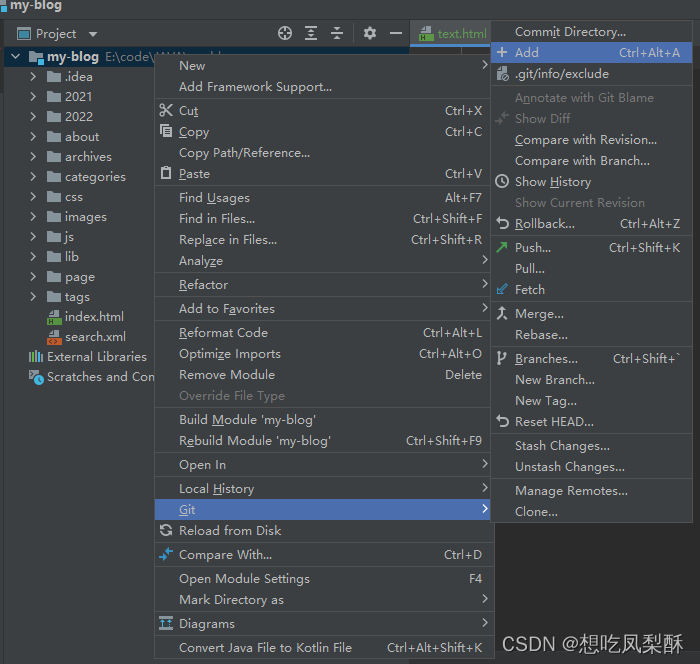Viewport: 700px width, 664px height.
Task: Click the blue Fetch arrow icon
Action: [502, 289]
